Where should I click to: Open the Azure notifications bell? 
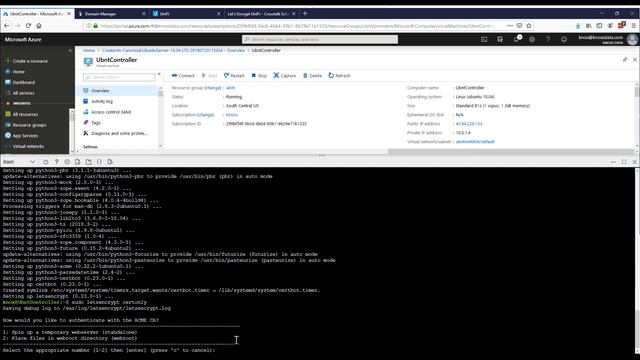pos(517,39)
